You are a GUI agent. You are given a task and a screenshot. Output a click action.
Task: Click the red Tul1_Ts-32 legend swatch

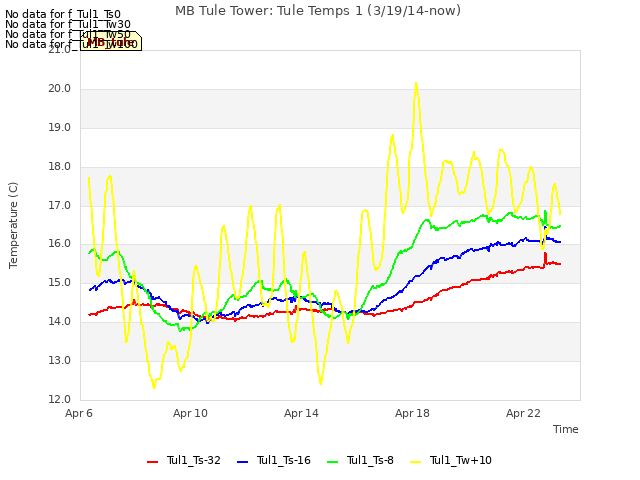coord(152,462)
